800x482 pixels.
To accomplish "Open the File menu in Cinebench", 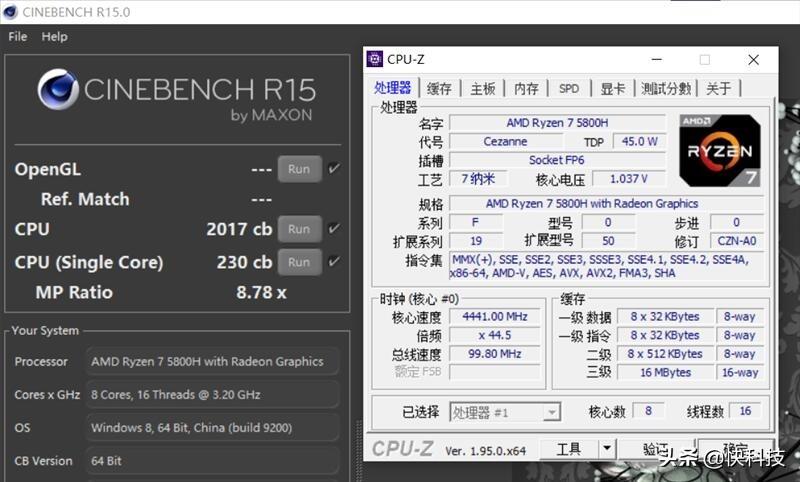I will 17,37.
